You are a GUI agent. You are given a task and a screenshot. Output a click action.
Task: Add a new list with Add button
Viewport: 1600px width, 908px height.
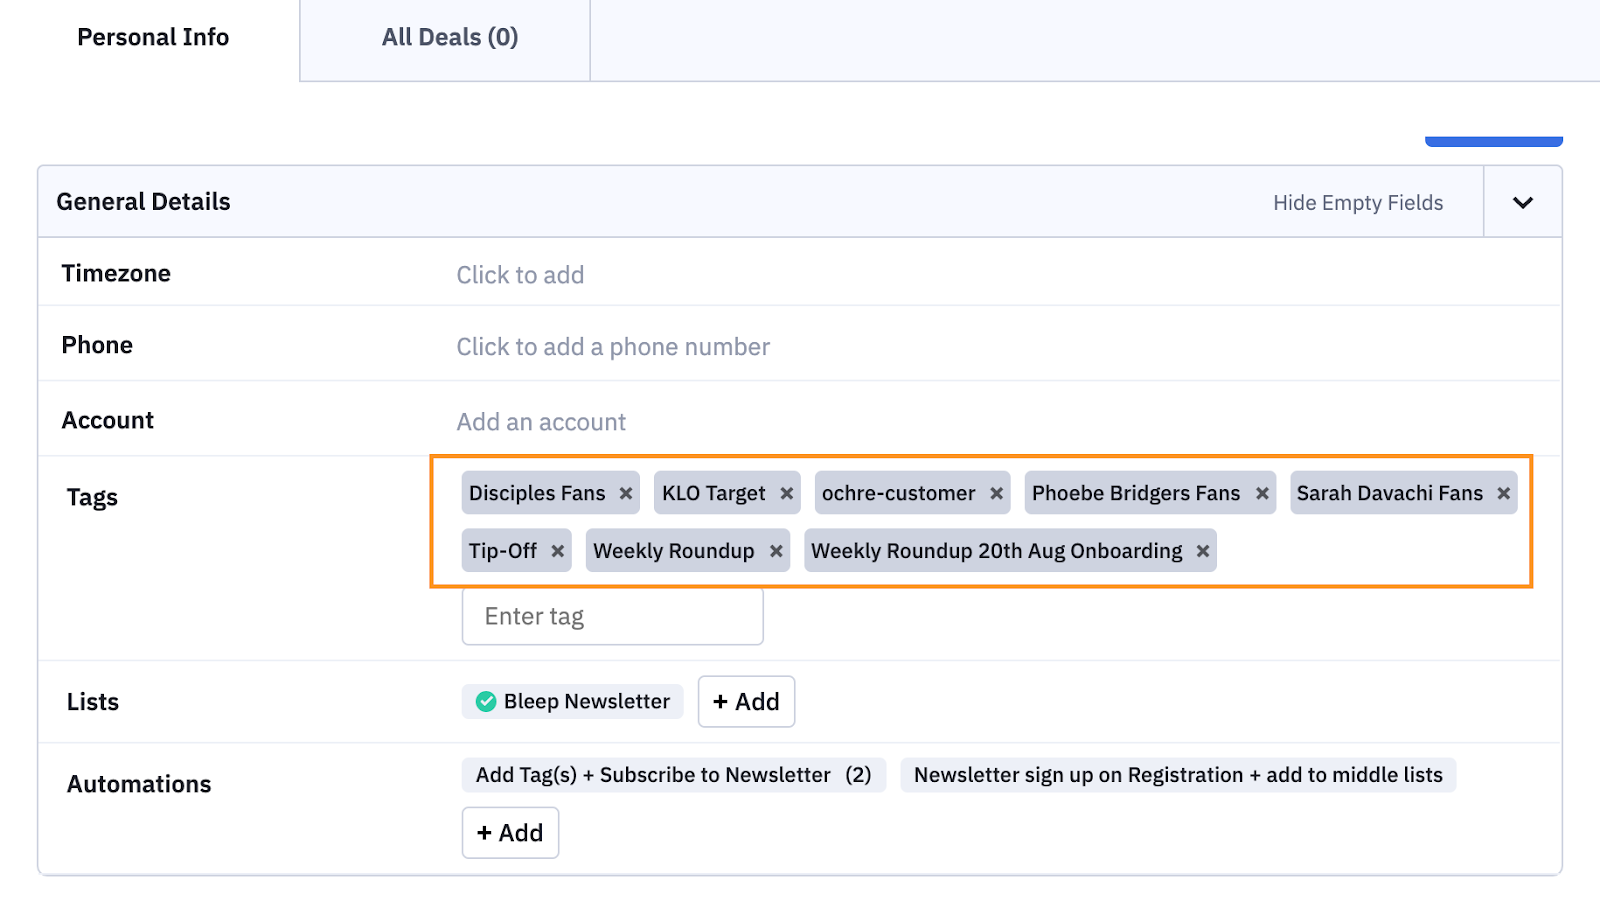click(x=746, y=702)
